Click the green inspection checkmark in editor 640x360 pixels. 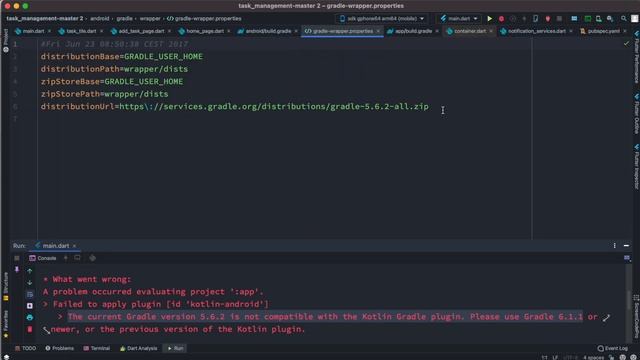tap(626, 43)
